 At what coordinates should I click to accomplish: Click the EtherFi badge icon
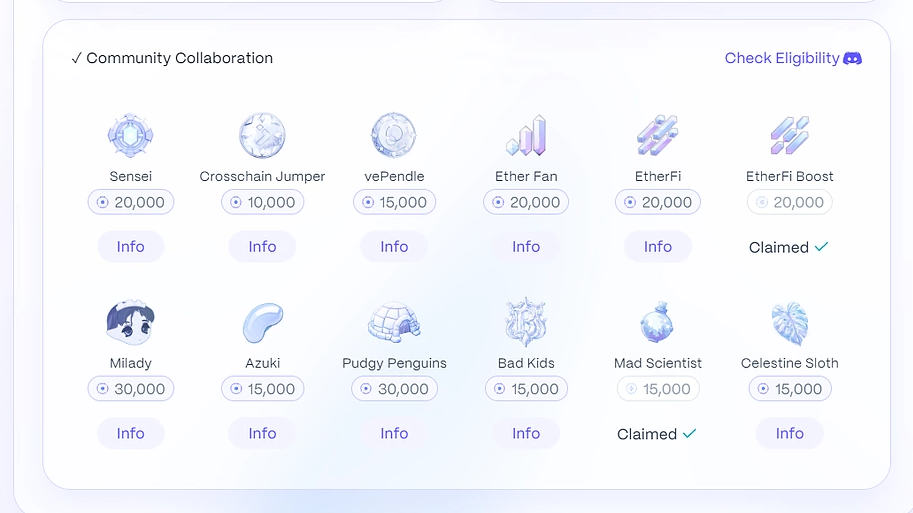click(657, 135)
